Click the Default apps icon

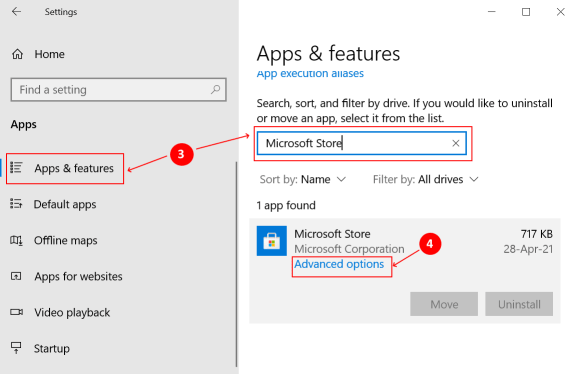[16, 204]
